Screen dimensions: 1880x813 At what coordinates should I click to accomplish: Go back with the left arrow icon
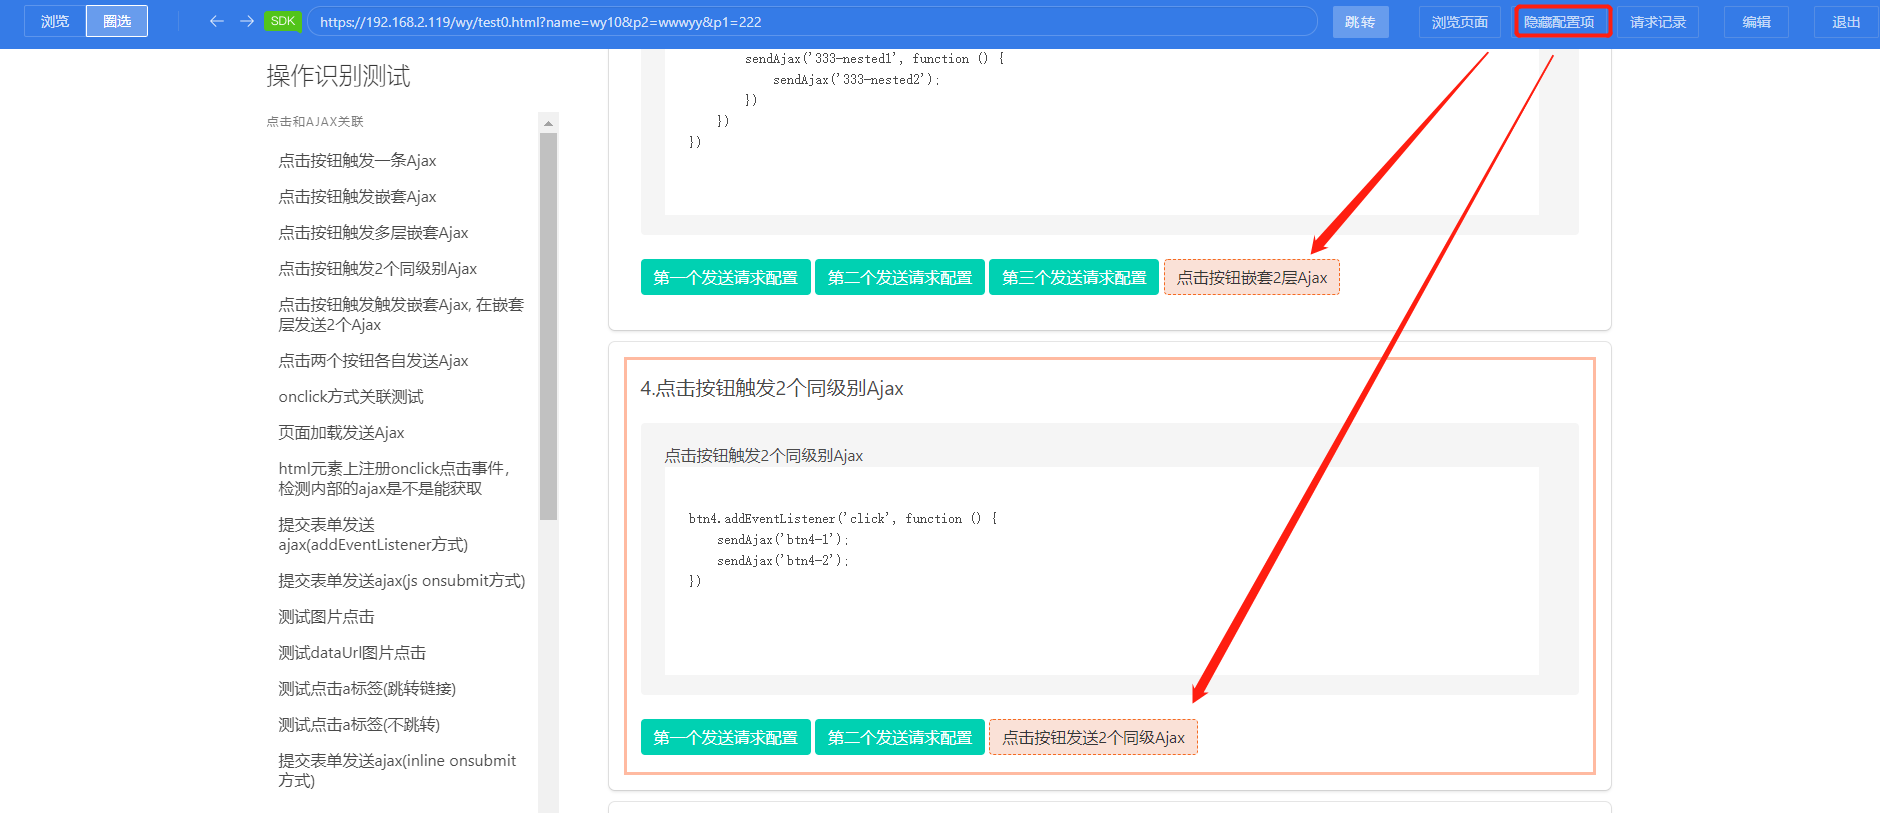click(x=216, y=21)
